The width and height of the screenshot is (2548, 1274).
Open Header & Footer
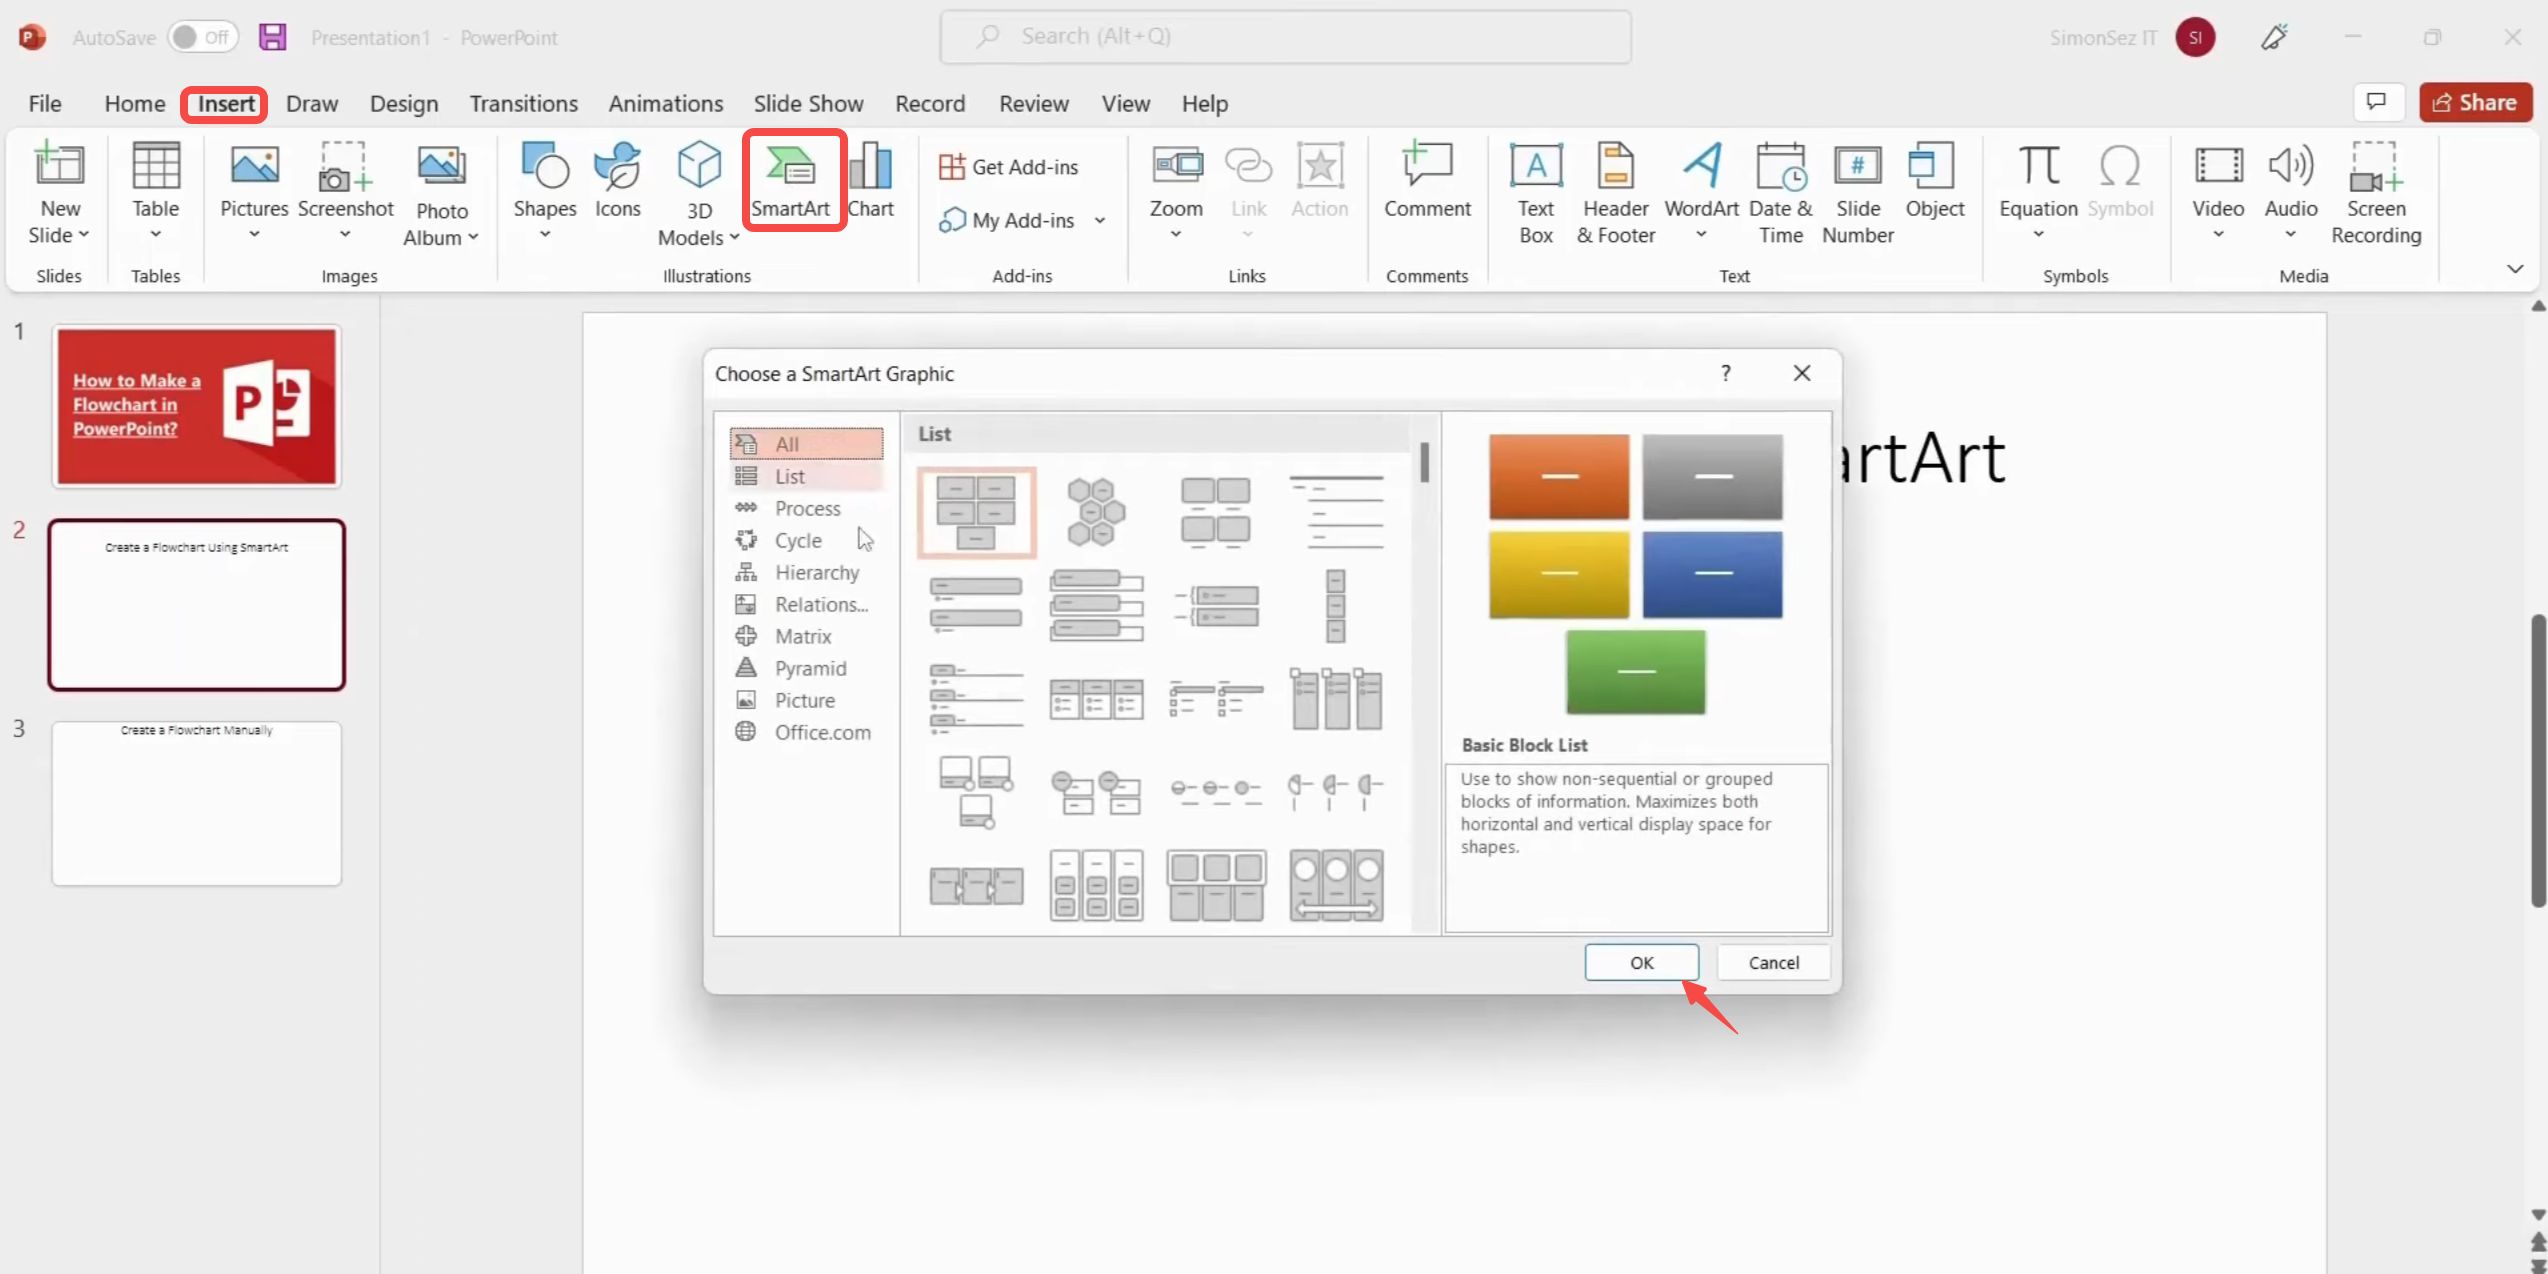[1616, 193]
